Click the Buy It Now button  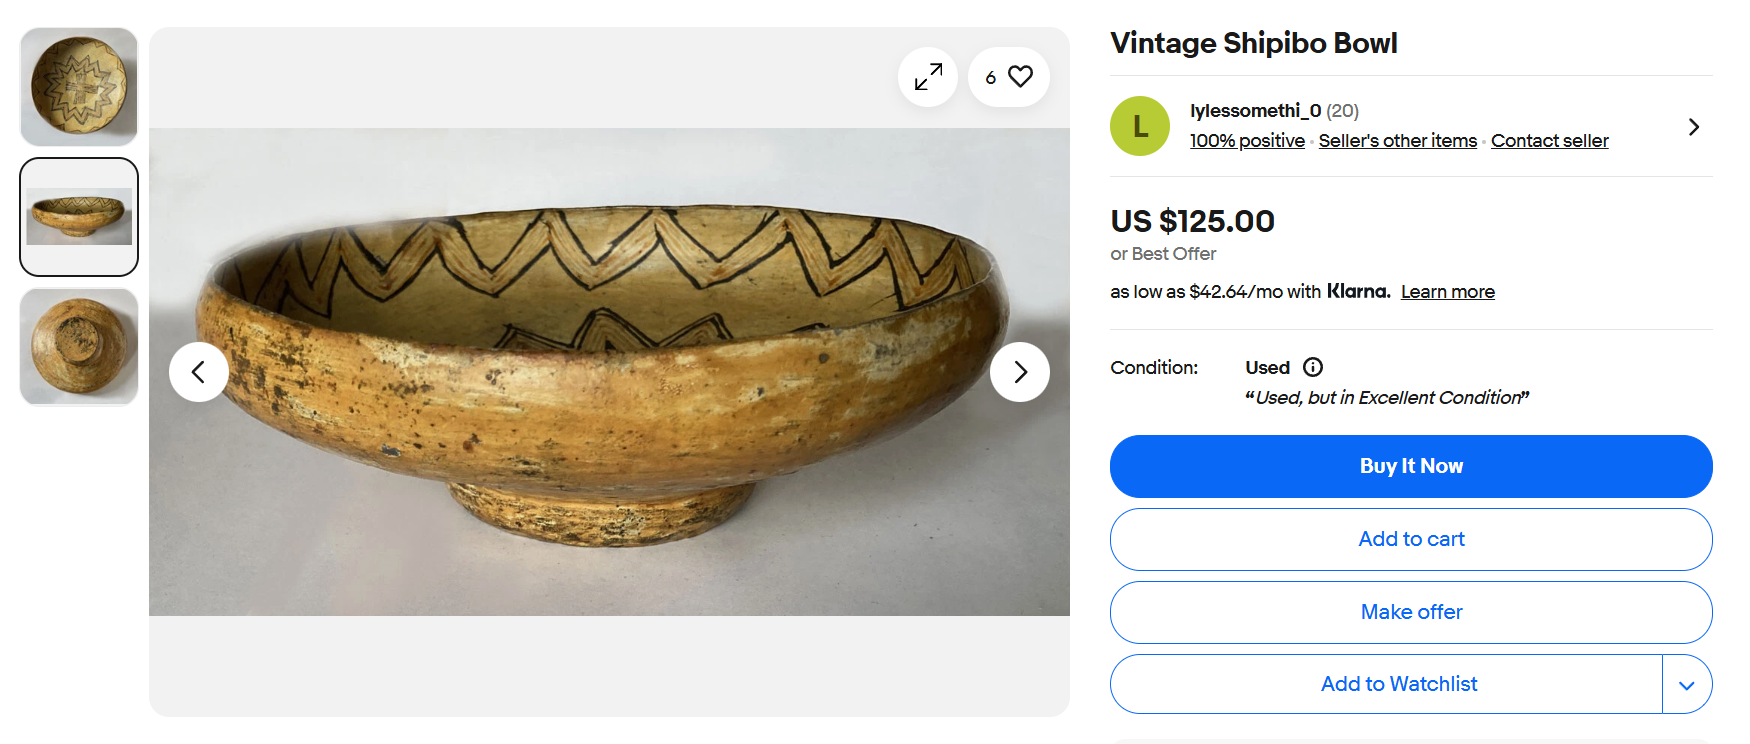(x=1410, y=466)
